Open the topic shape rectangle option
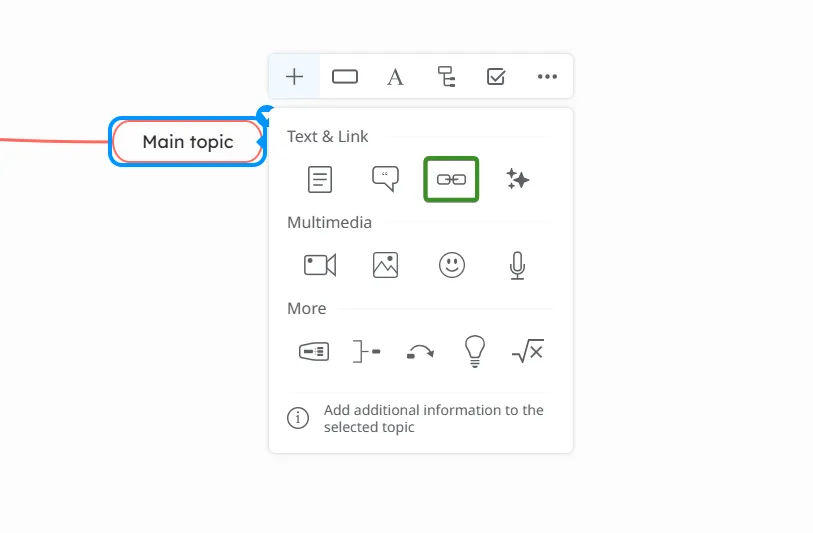Viewport: 813px width, 533px height. pyautogui.click(x=345, y=77)
